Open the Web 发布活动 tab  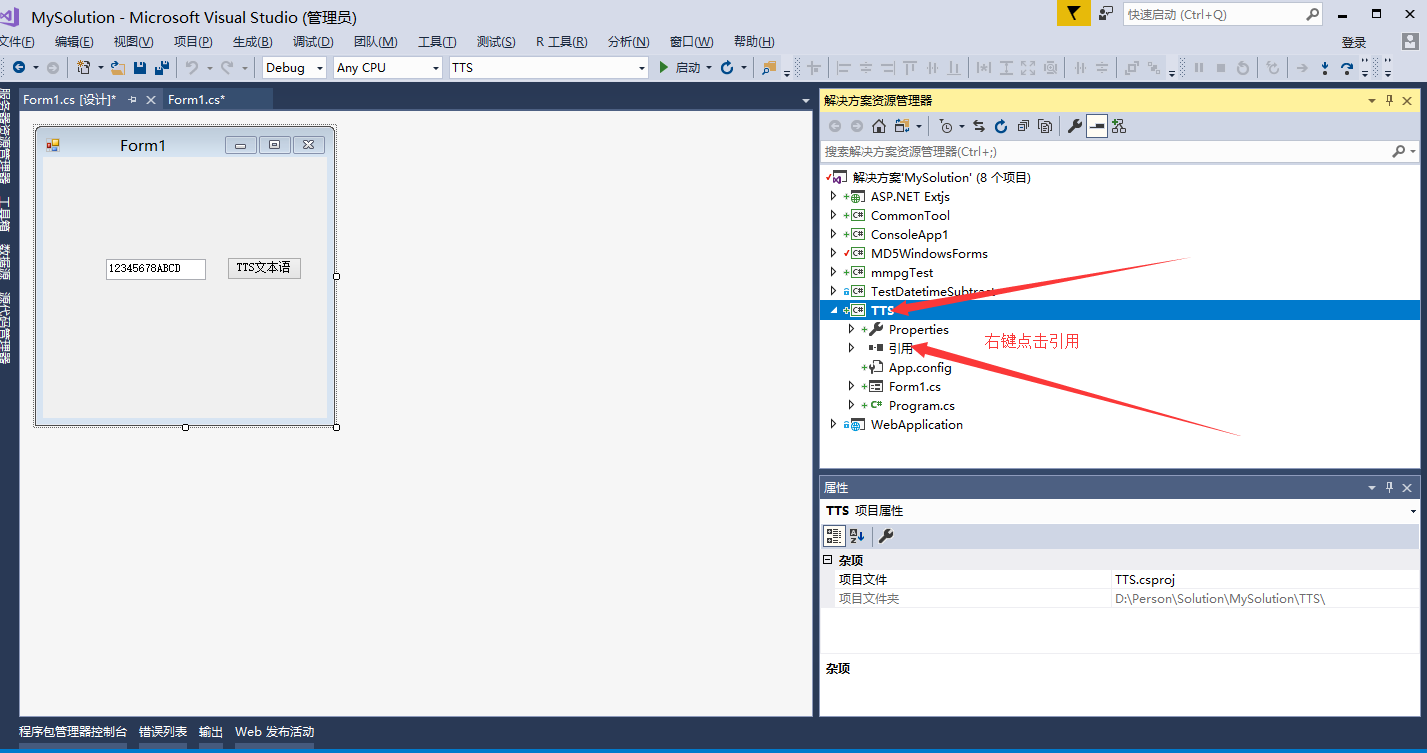tap(275, 731)
